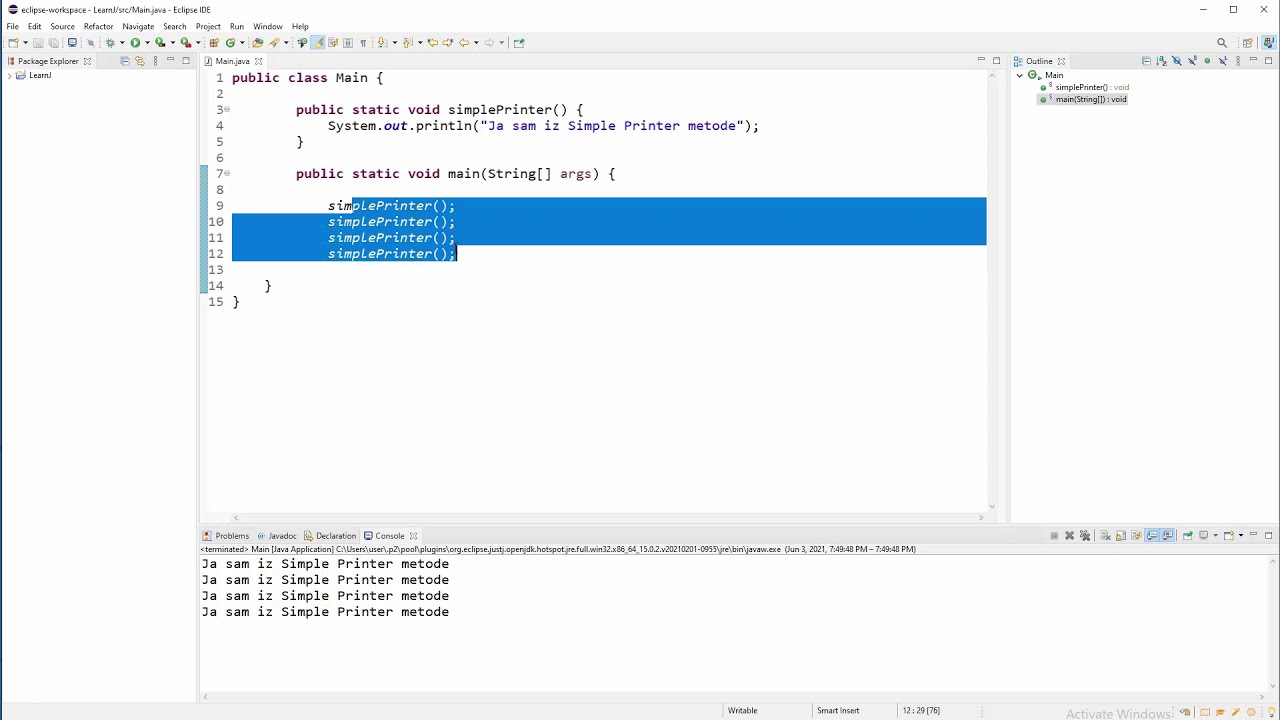Toggle Hide Static Members in Outline
1280x720 pixels.
[x=1193, y=61]
